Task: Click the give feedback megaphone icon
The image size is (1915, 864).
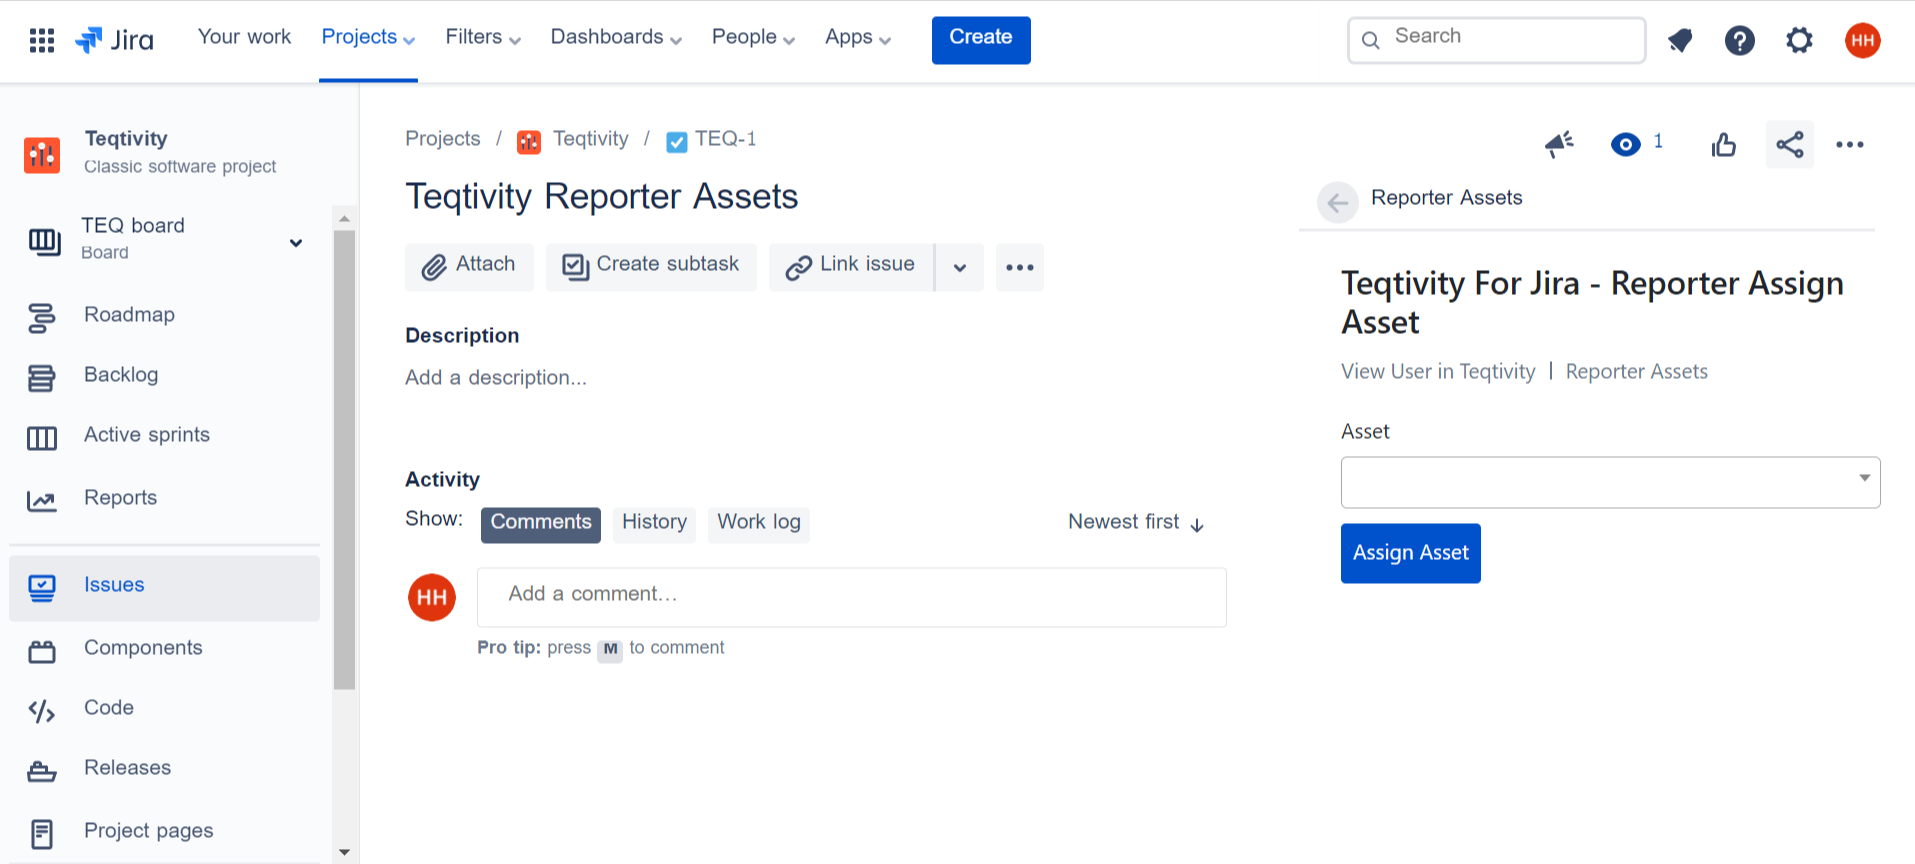Action: tap(1559, 145)
